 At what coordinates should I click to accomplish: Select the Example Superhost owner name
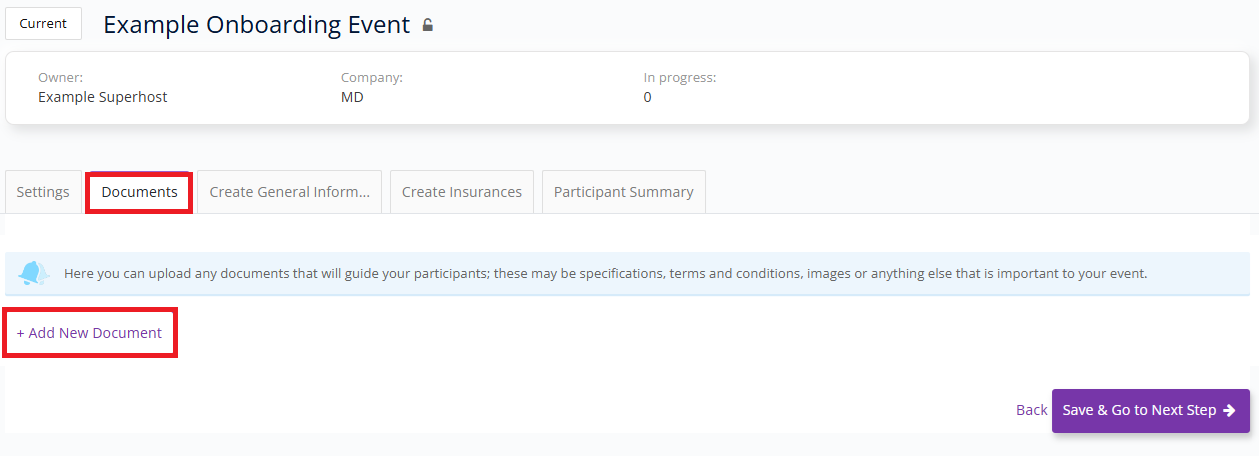(103, 97)
